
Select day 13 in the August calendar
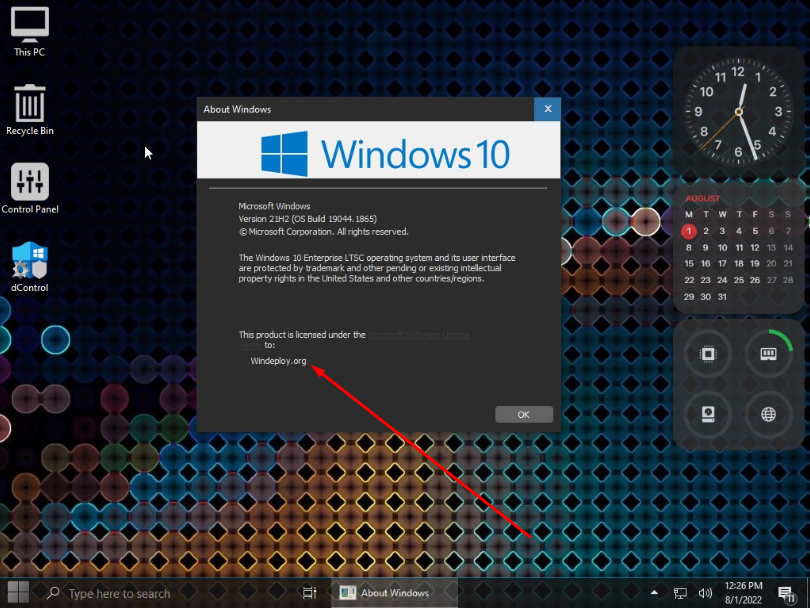coord(771,247)
